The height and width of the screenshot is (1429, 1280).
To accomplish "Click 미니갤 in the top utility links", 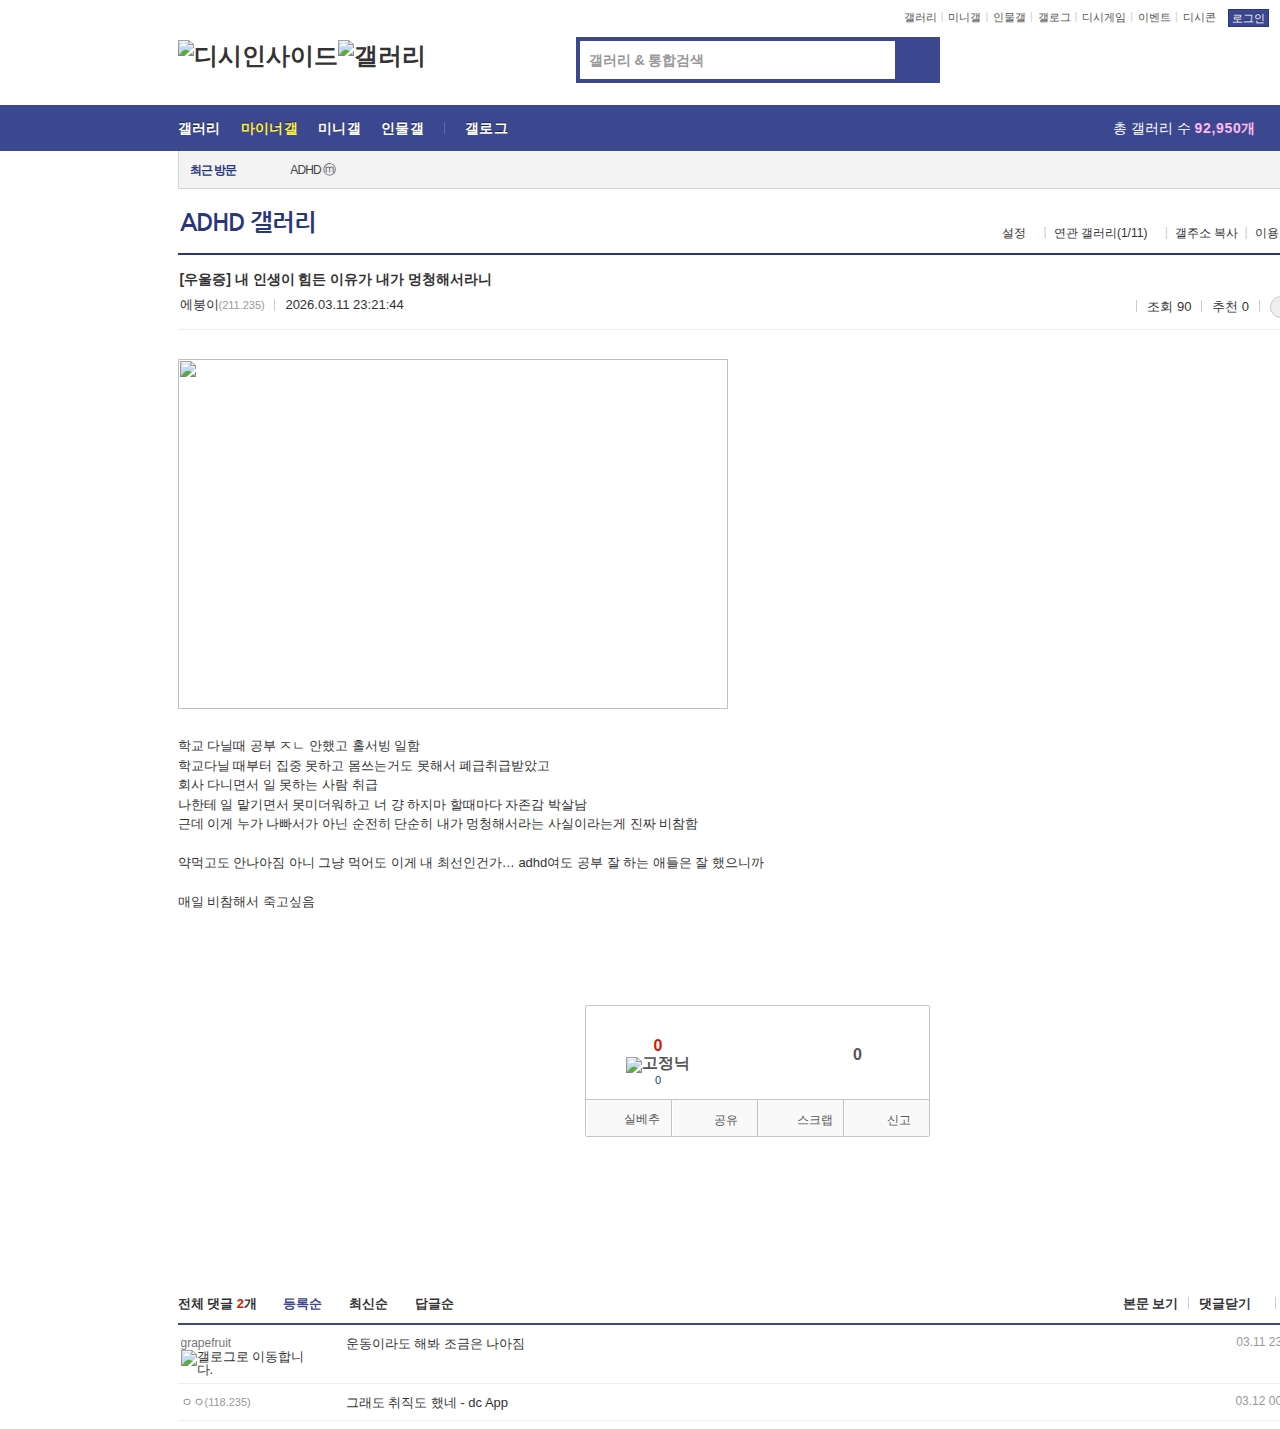I will [964, 18].
